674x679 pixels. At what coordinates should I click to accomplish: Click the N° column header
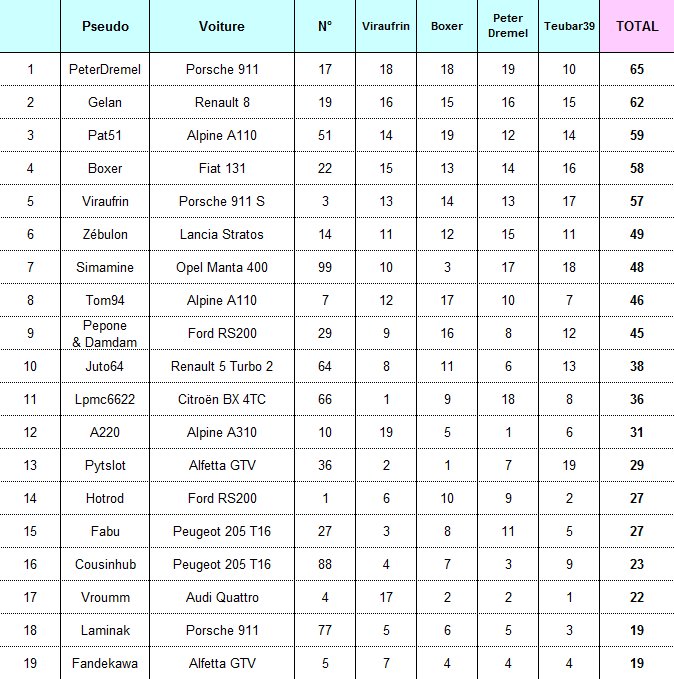[325, 26]
